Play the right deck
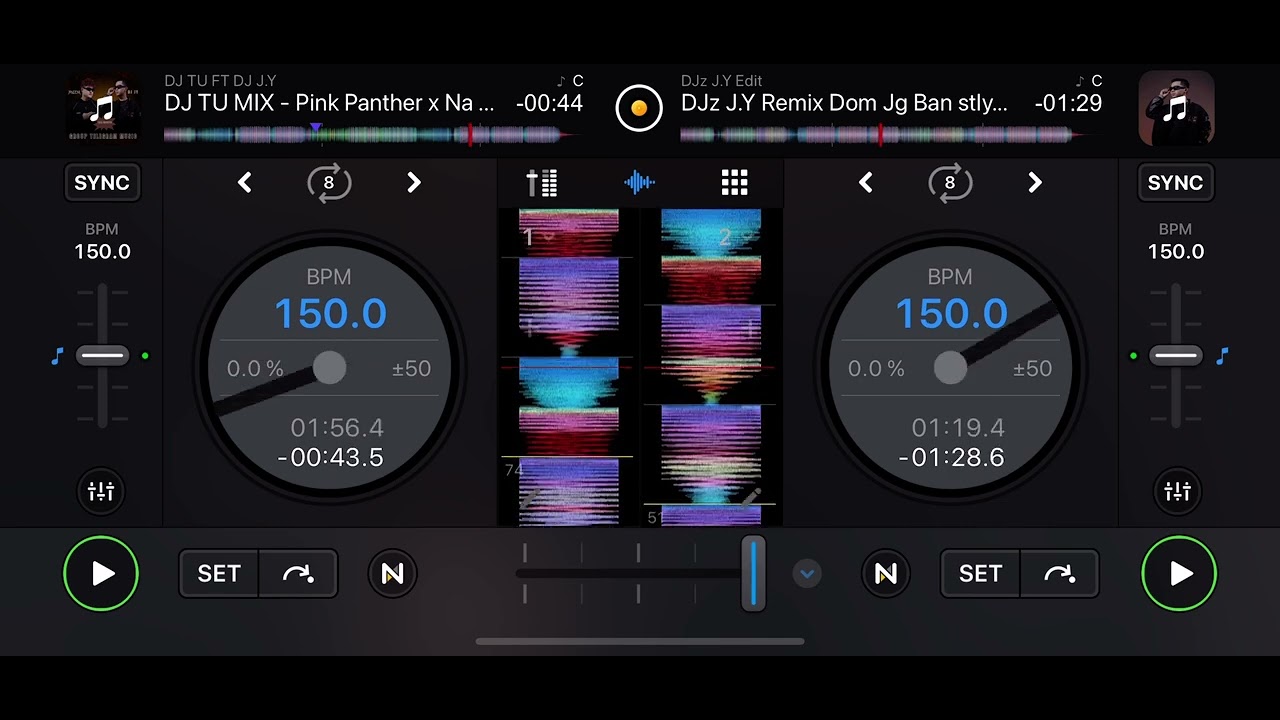 pos(1179,573)
